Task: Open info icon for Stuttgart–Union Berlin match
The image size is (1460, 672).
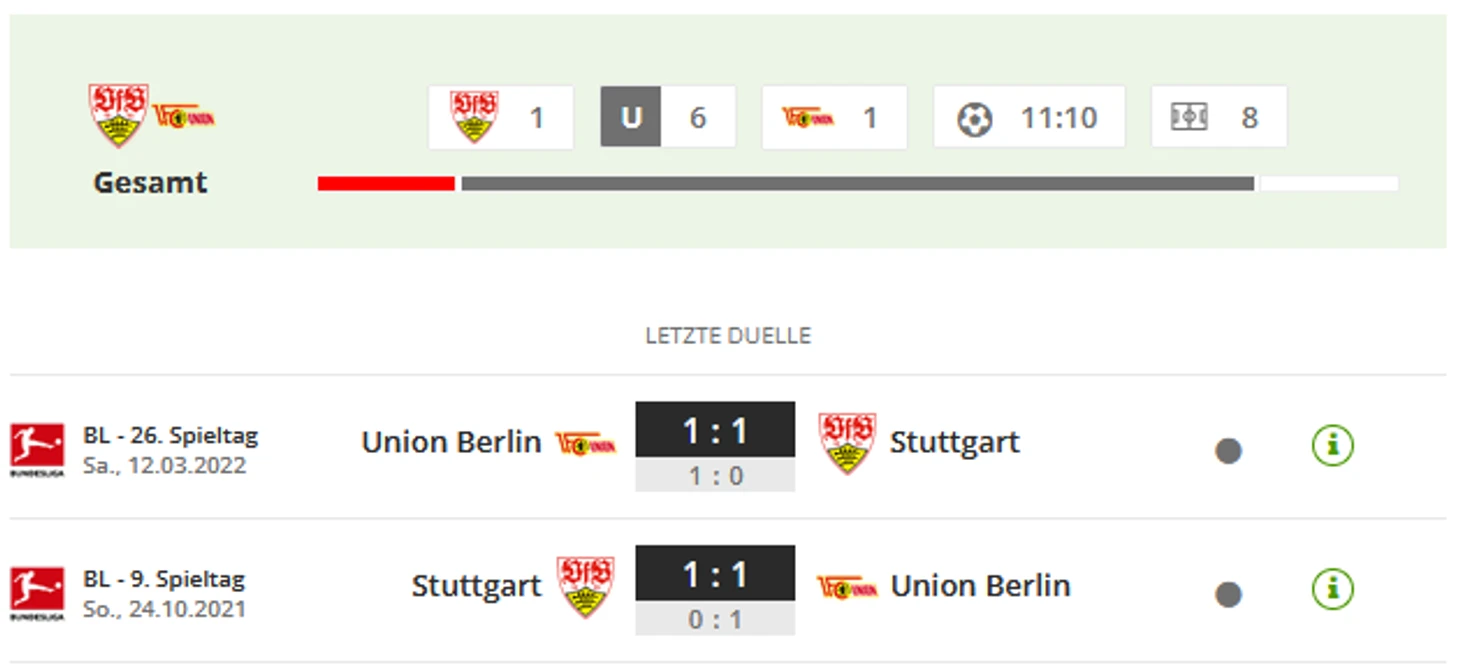Action: (x=1332, y=588)
